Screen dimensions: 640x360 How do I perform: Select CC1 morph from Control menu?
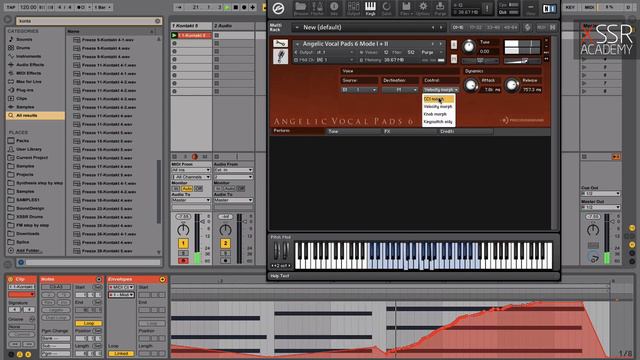(x=438, y=99)
